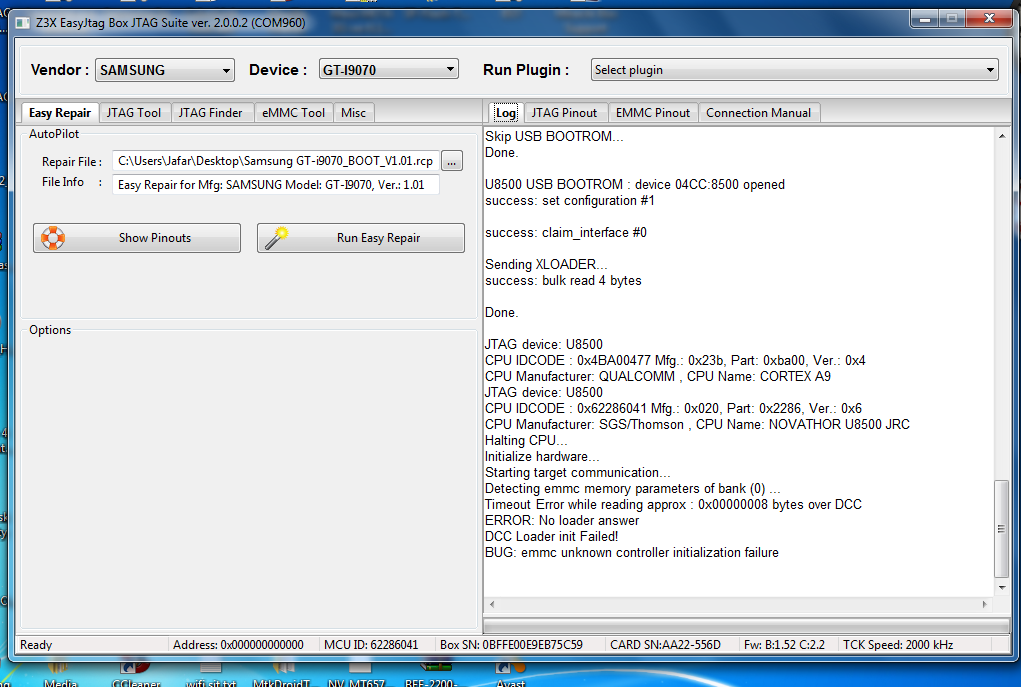Select the Log tab
Viewport: 1021px width, 687px height.
pyautogui.click(x=505, y=113)
